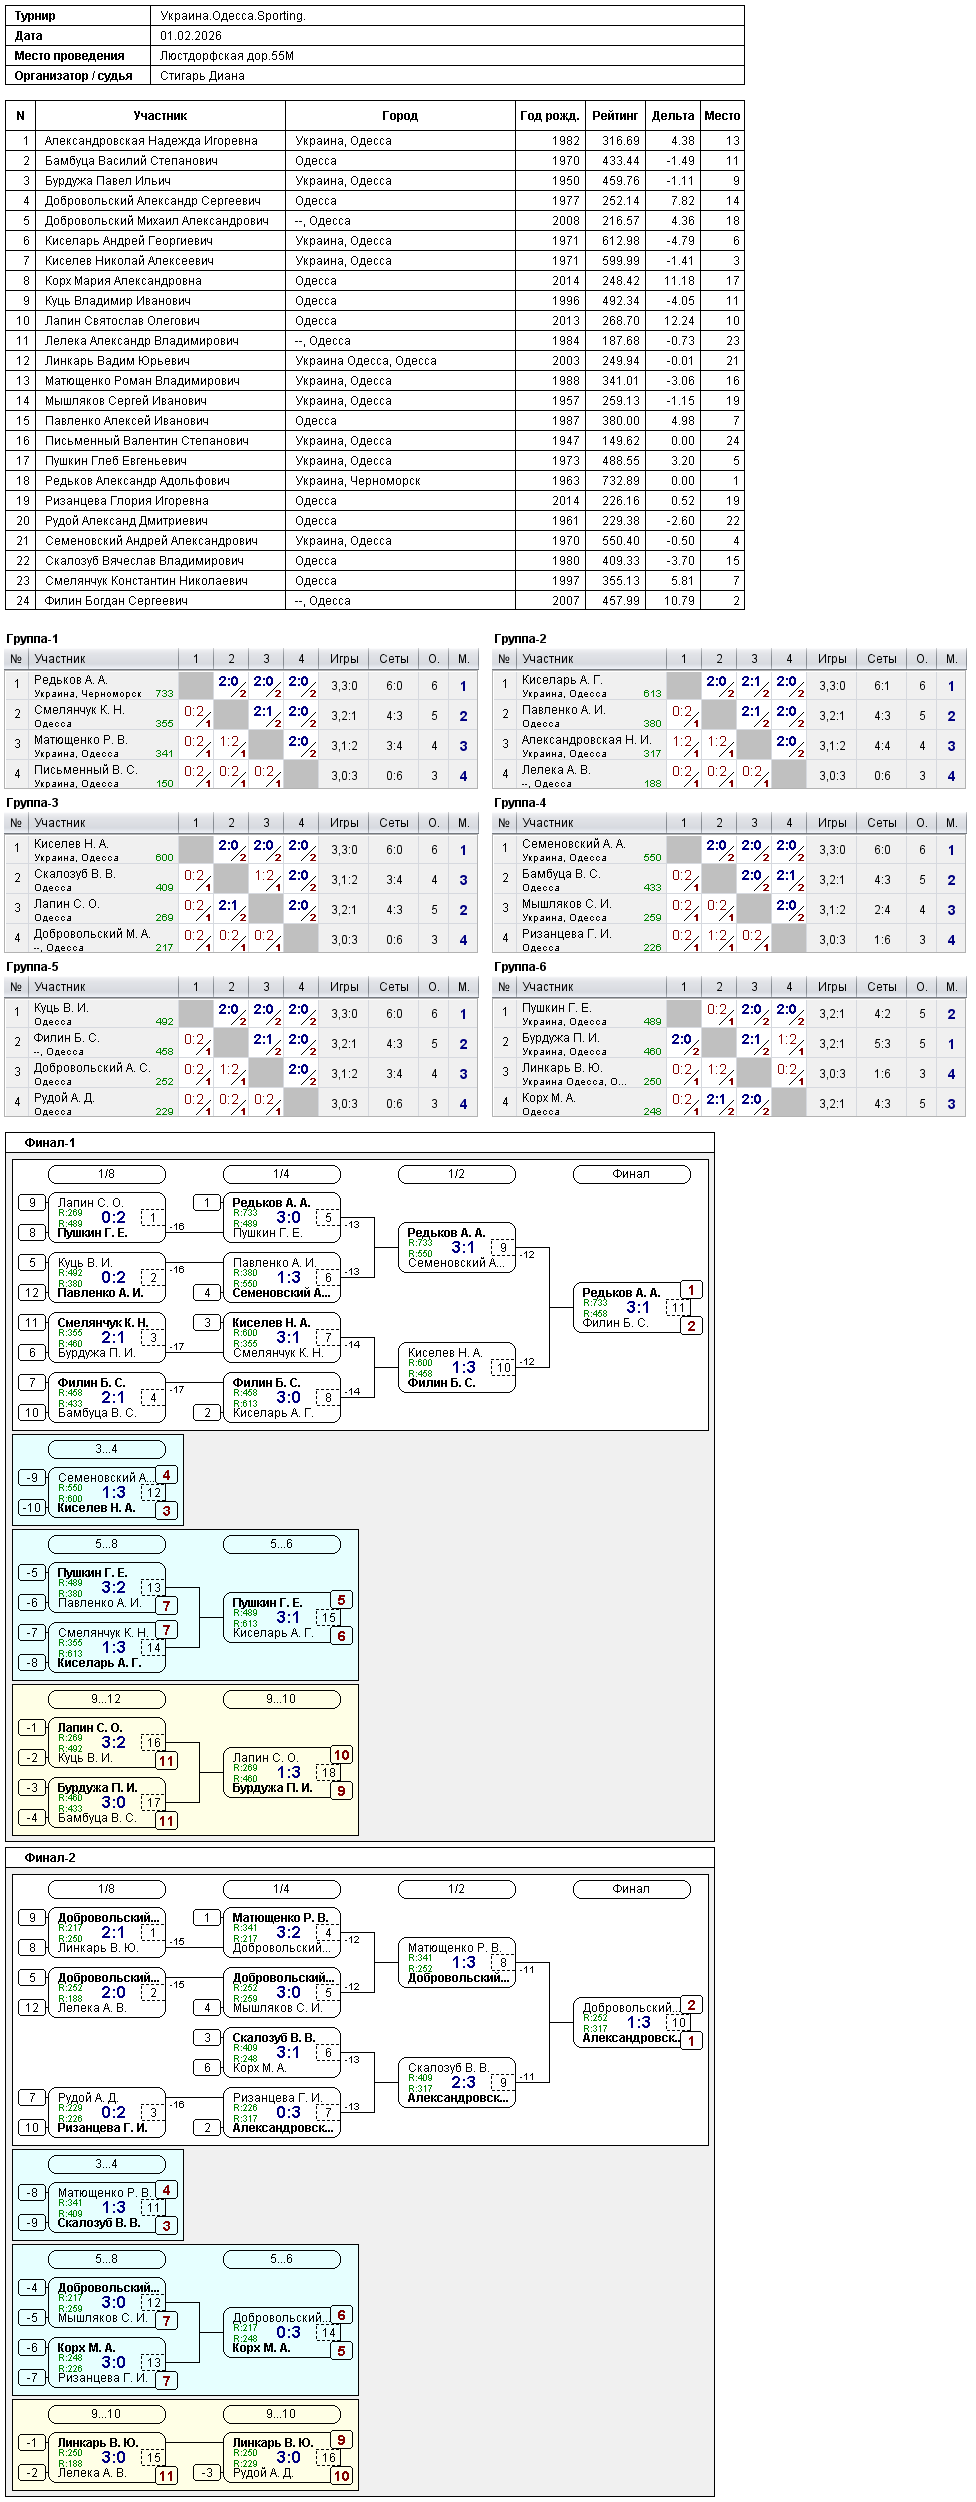The height and width of the screenshot is (2502, 976).
Task: Click place badge "2" beside Филин in the Финал-1 final
Action: click(x=691, y=1326)
